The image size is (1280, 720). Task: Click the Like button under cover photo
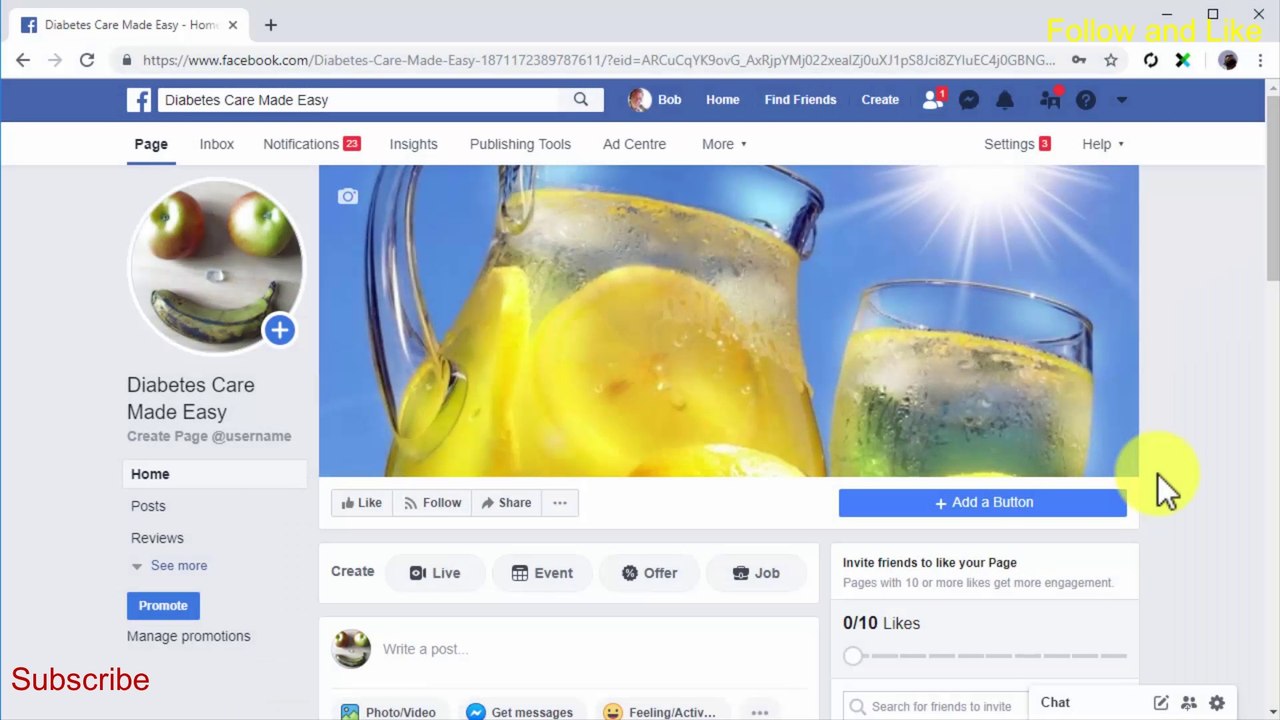362,503
